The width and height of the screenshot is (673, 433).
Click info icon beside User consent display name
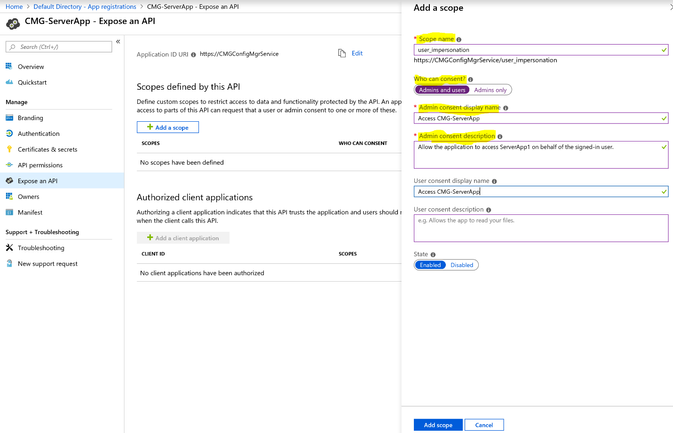tap(494, 182)
